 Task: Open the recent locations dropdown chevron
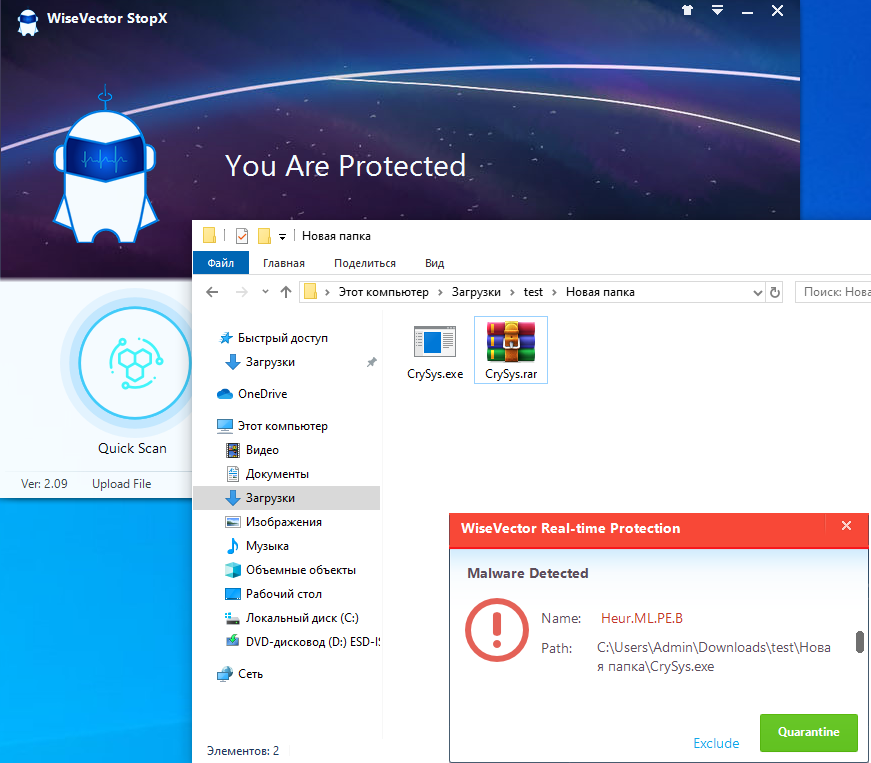(x=266, y=292)
